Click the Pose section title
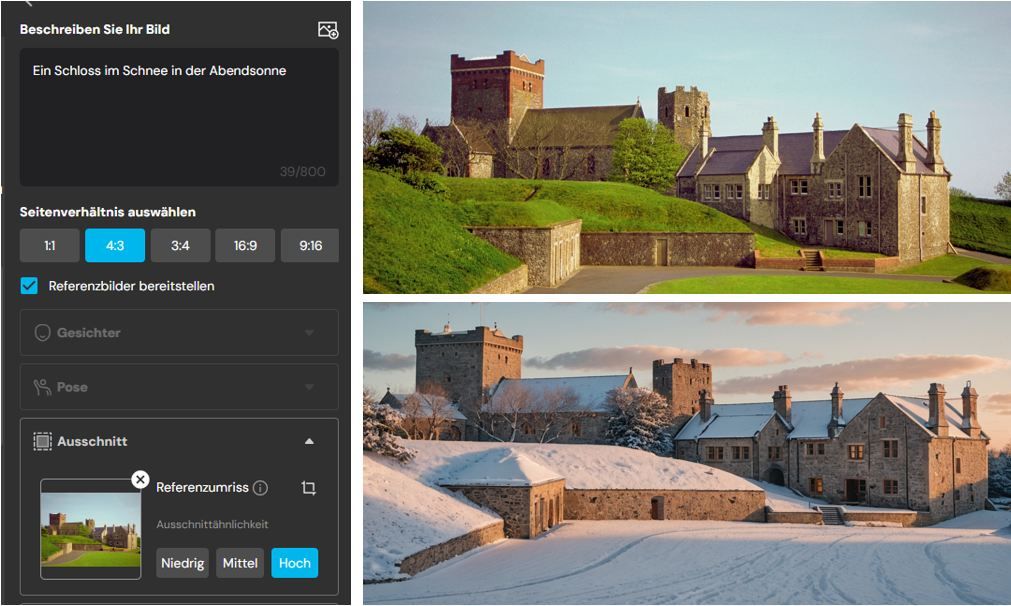The height and width of the screenshot is (606, 1011). pos(72,387)
